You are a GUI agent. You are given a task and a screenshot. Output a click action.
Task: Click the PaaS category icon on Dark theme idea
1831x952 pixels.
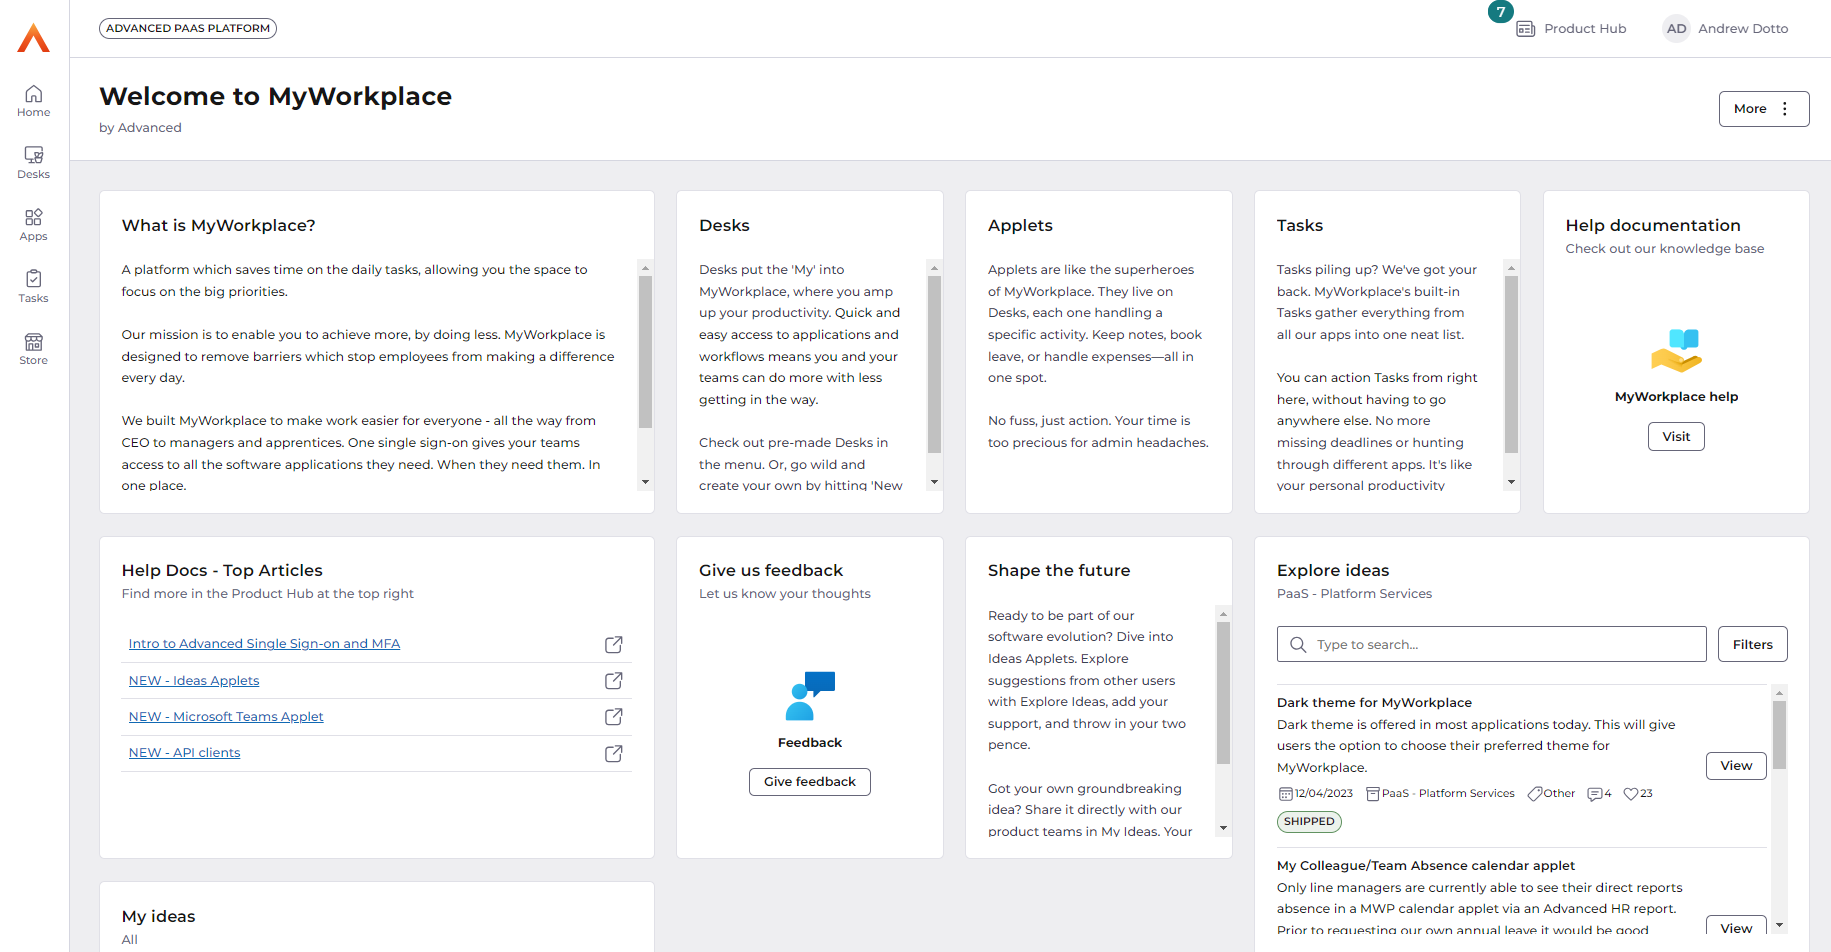(1373, 794)
